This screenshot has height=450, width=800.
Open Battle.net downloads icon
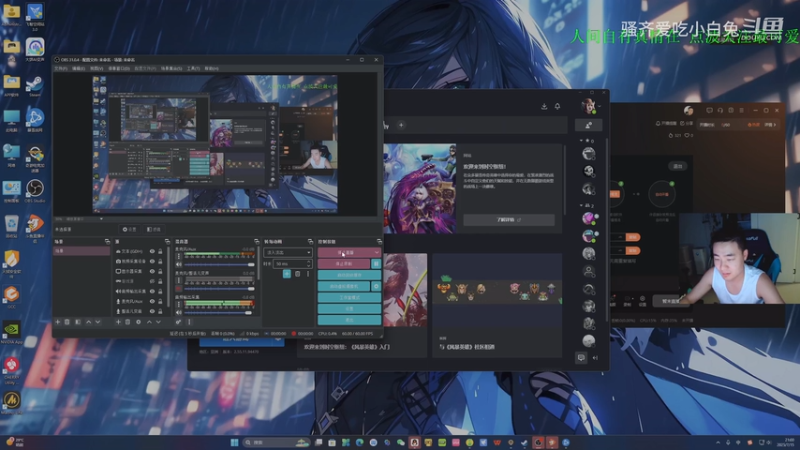(x=544, y=107)
